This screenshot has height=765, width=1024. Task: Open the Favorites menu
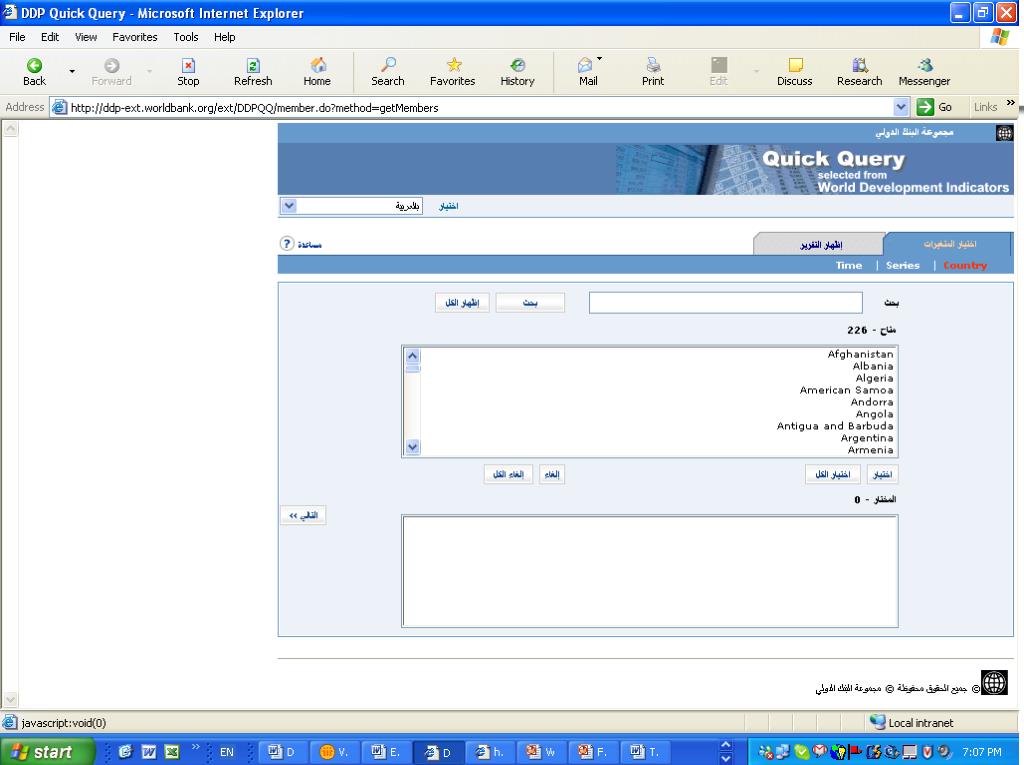135,37
